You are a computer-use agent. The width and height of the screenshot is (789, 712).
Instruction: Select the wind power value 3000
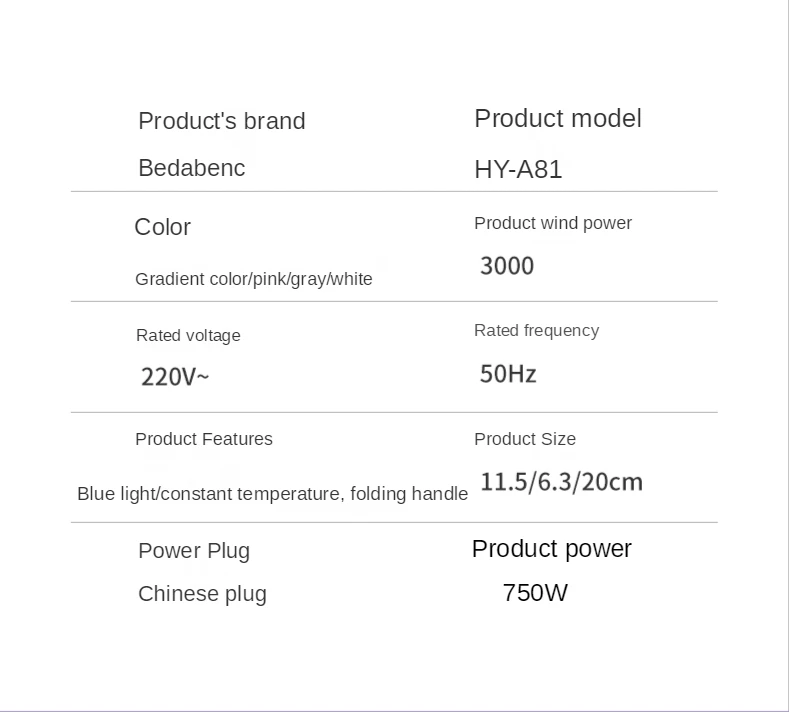507,266
